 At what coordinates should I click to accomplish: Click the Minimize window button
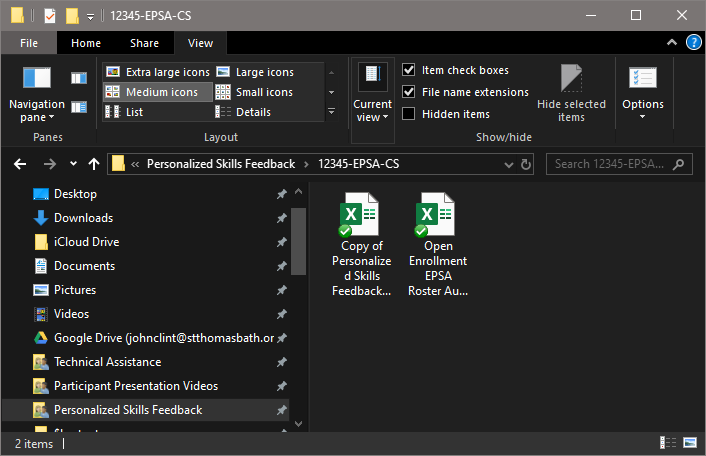point(591,15)
